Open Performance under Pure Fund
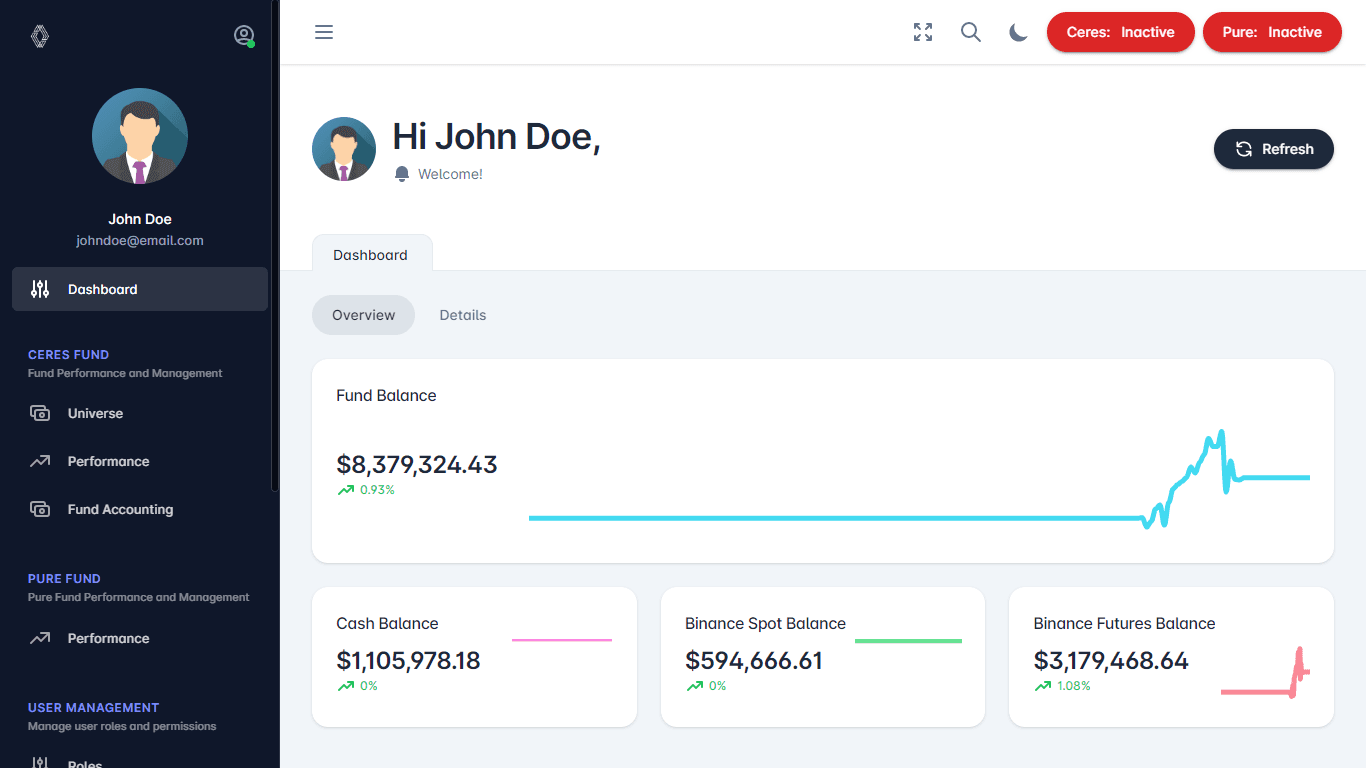The width and height of the screenshot is (1366, 768). click(108, 638)
